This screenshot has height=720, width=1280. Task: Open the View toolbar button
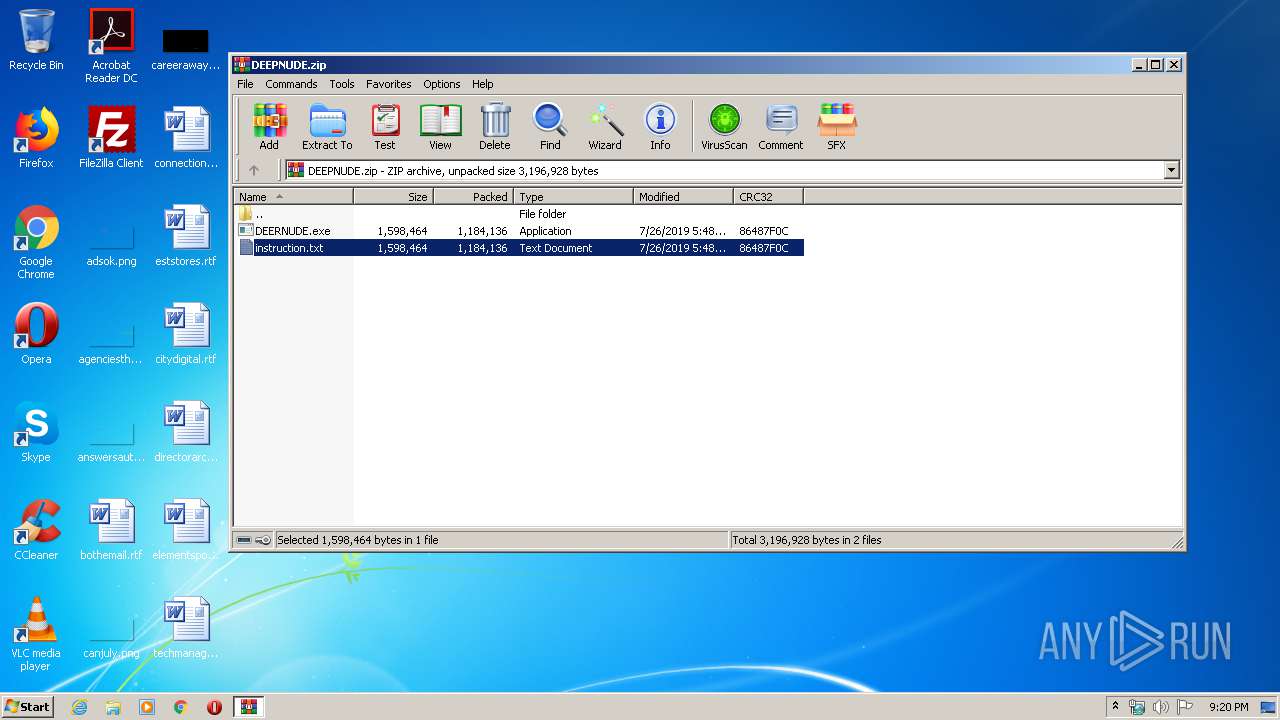[440, 127]
